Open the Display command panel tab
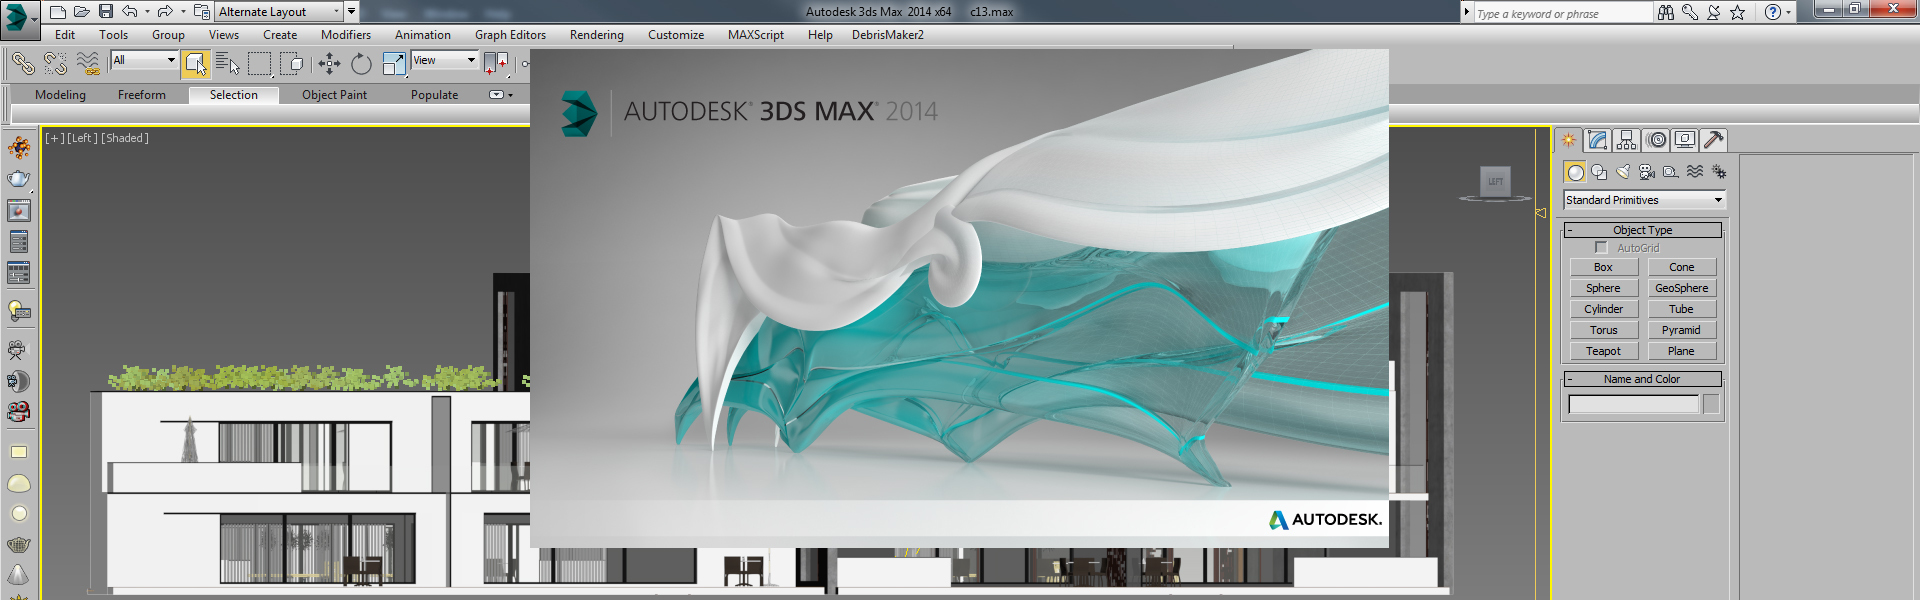The image size is (1920, 600). tap(1685, 140)
